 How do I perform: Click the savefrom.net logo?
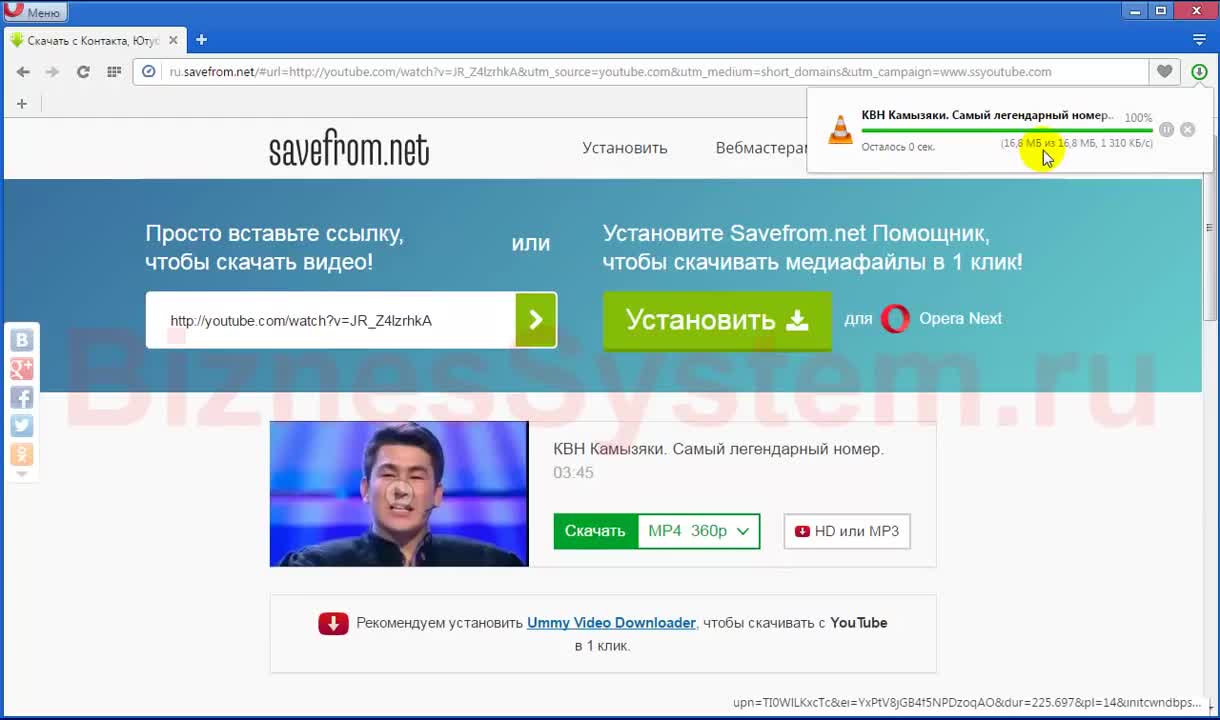[x=349, y=149]
